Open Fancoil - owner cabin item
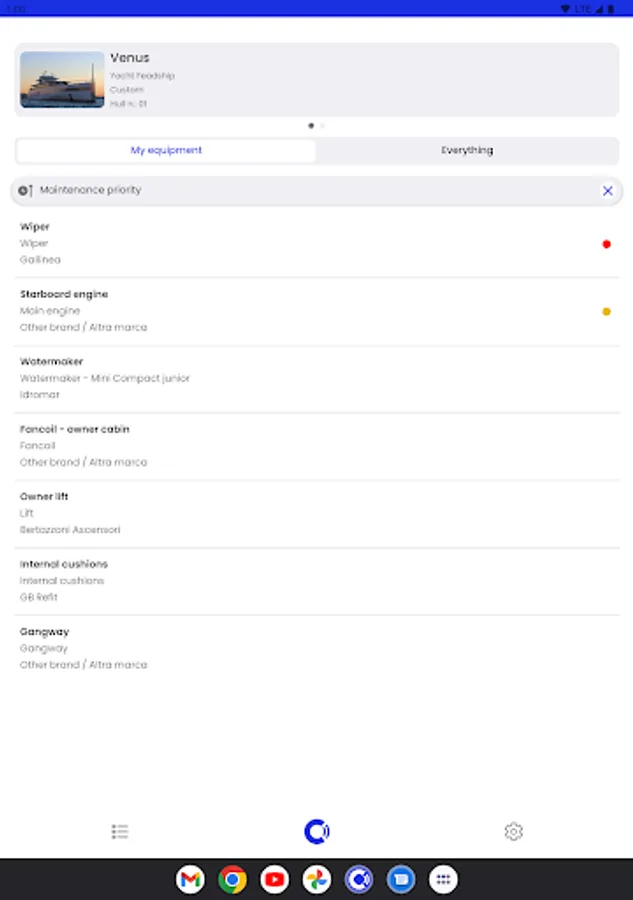 click(300, 445)
